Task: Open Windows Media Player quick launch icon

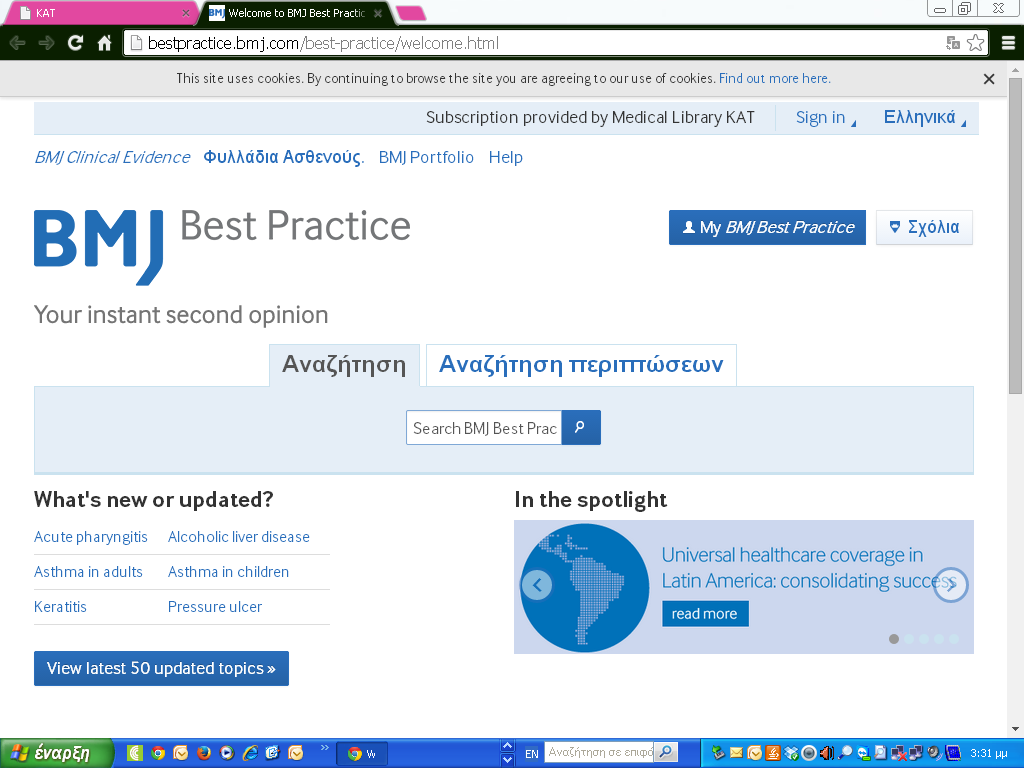Action: (x=227, y=753)
